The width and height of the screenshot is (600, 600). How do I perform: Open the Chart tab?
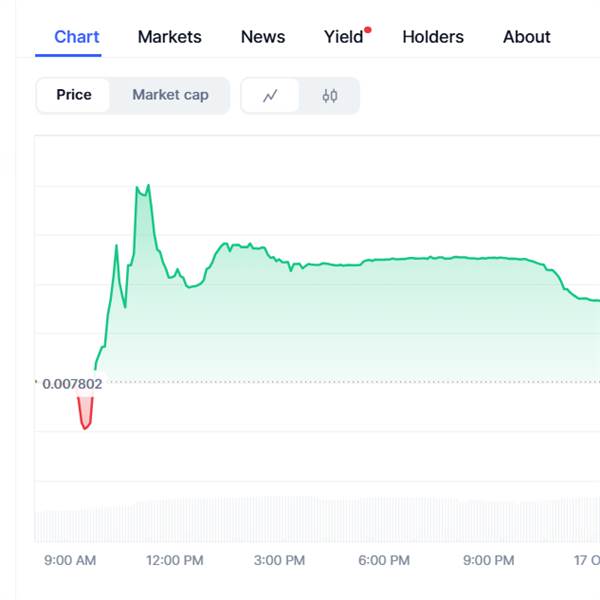click(x=77, y=37)
